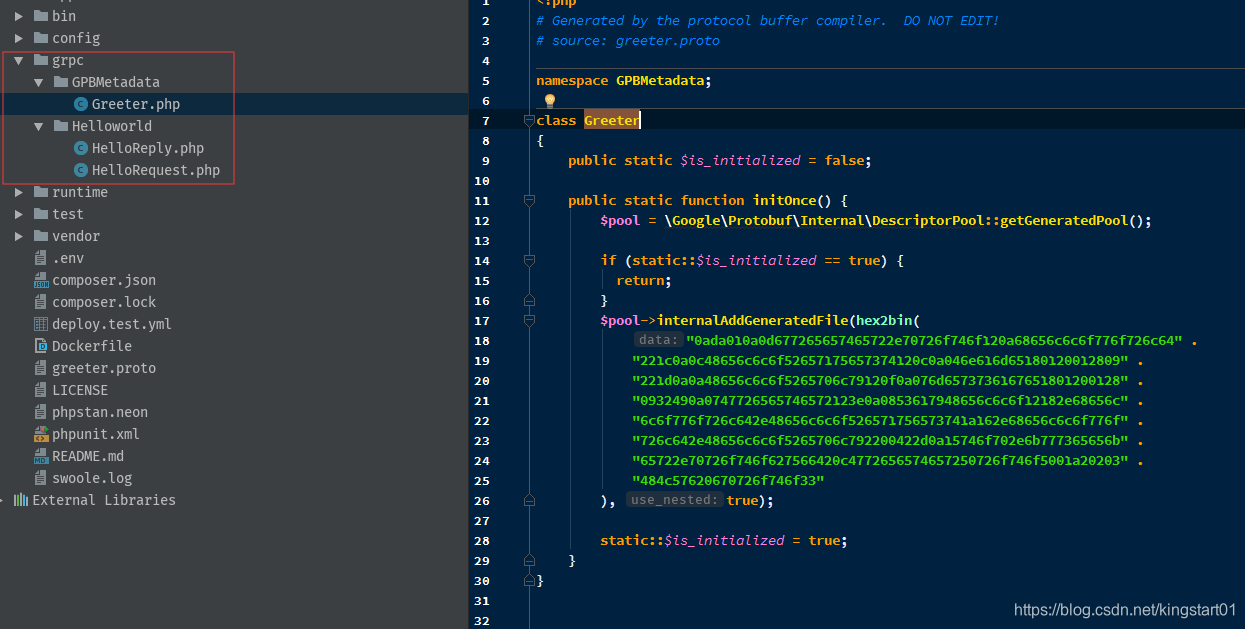This screenshot has height=629, width=1245.
Task: Fold the initOnce function at line 11
Action: click(529, 201)
